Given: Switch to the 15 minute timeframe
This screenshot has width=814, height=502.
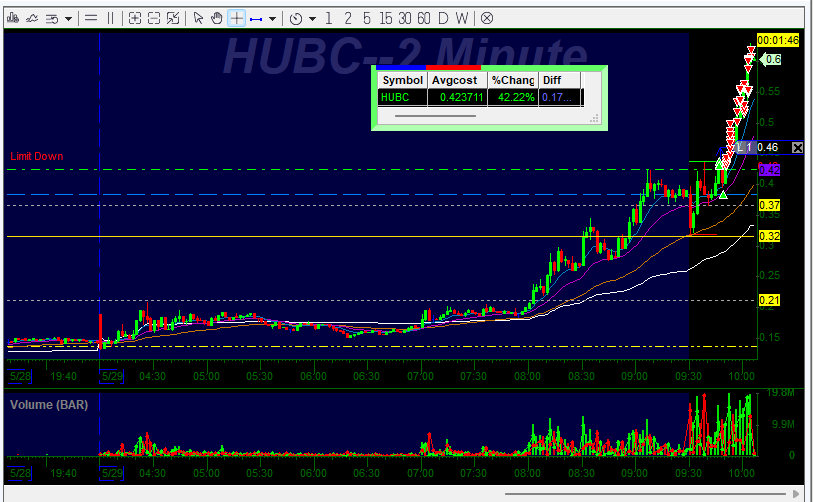Looking at the screenshot, I should [x=386, y=19].
